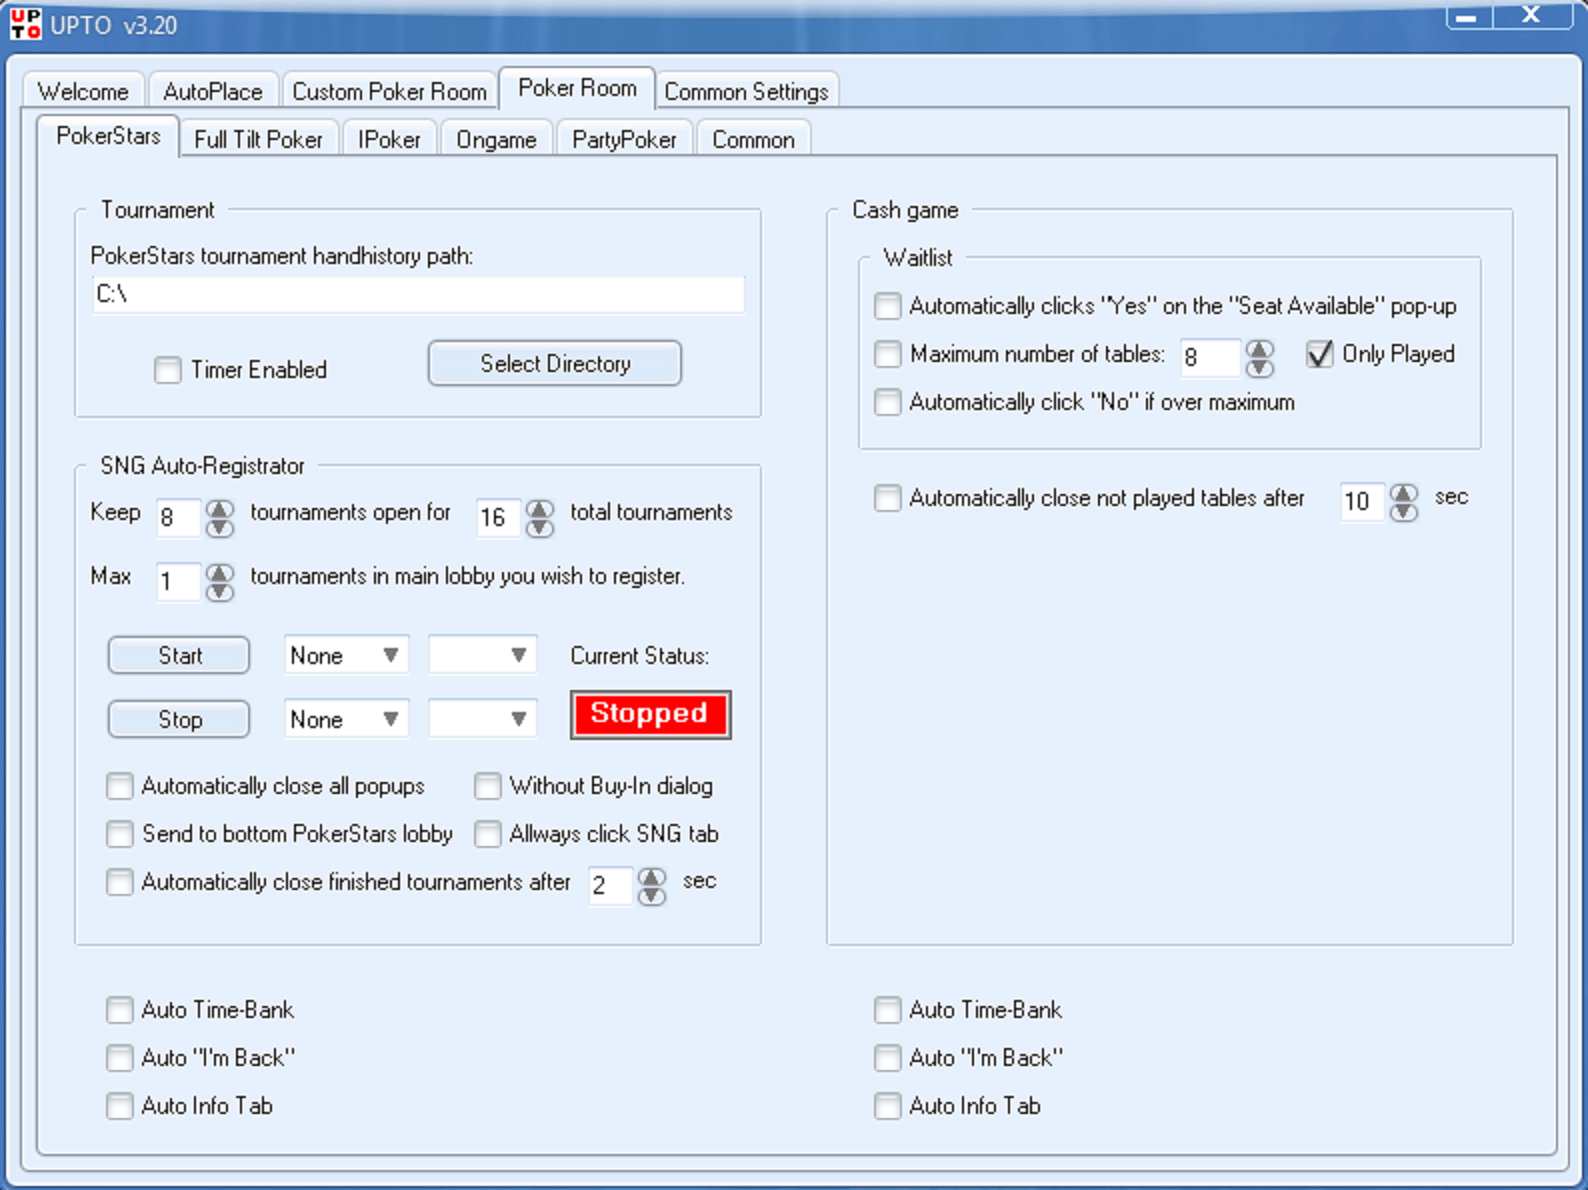1588x1190 pixels.
Task: Adjust the maximum tables spinner
Action: [1260, 358]
